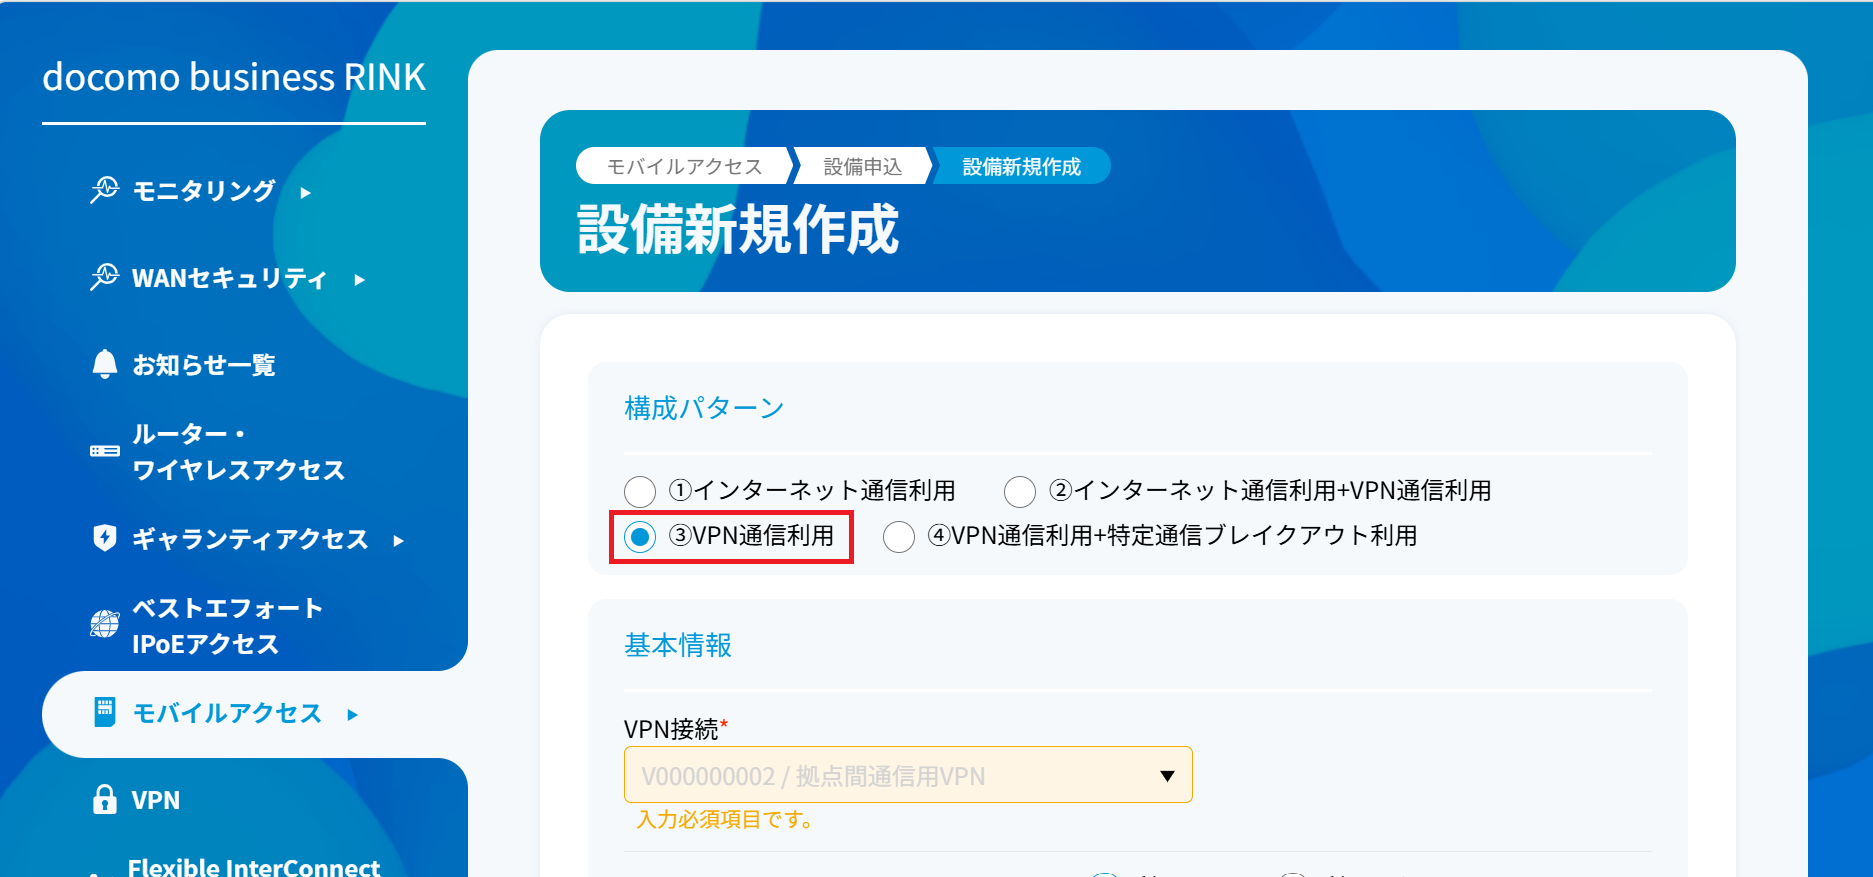The image size is (1873, 877).
Task: Open ルーター・ワイヤレスアクセス menu item
Action: [239, 452]
